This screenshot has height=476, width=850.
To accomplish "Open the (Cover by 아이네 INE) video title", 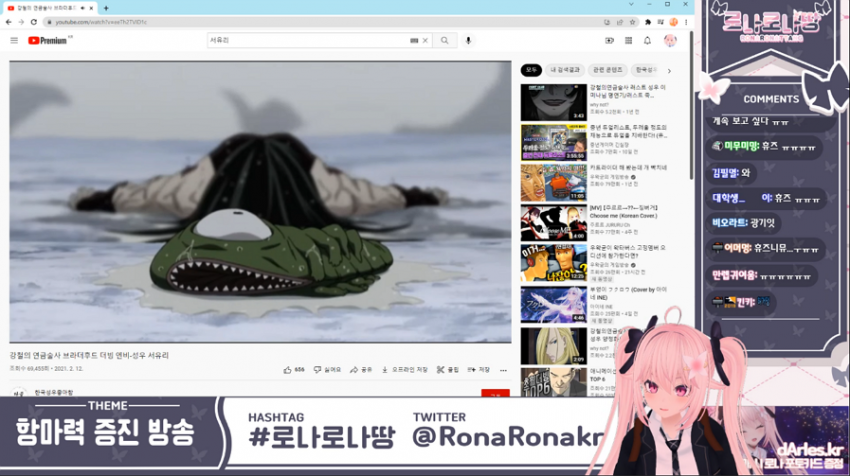I will (x=628, y=293).
